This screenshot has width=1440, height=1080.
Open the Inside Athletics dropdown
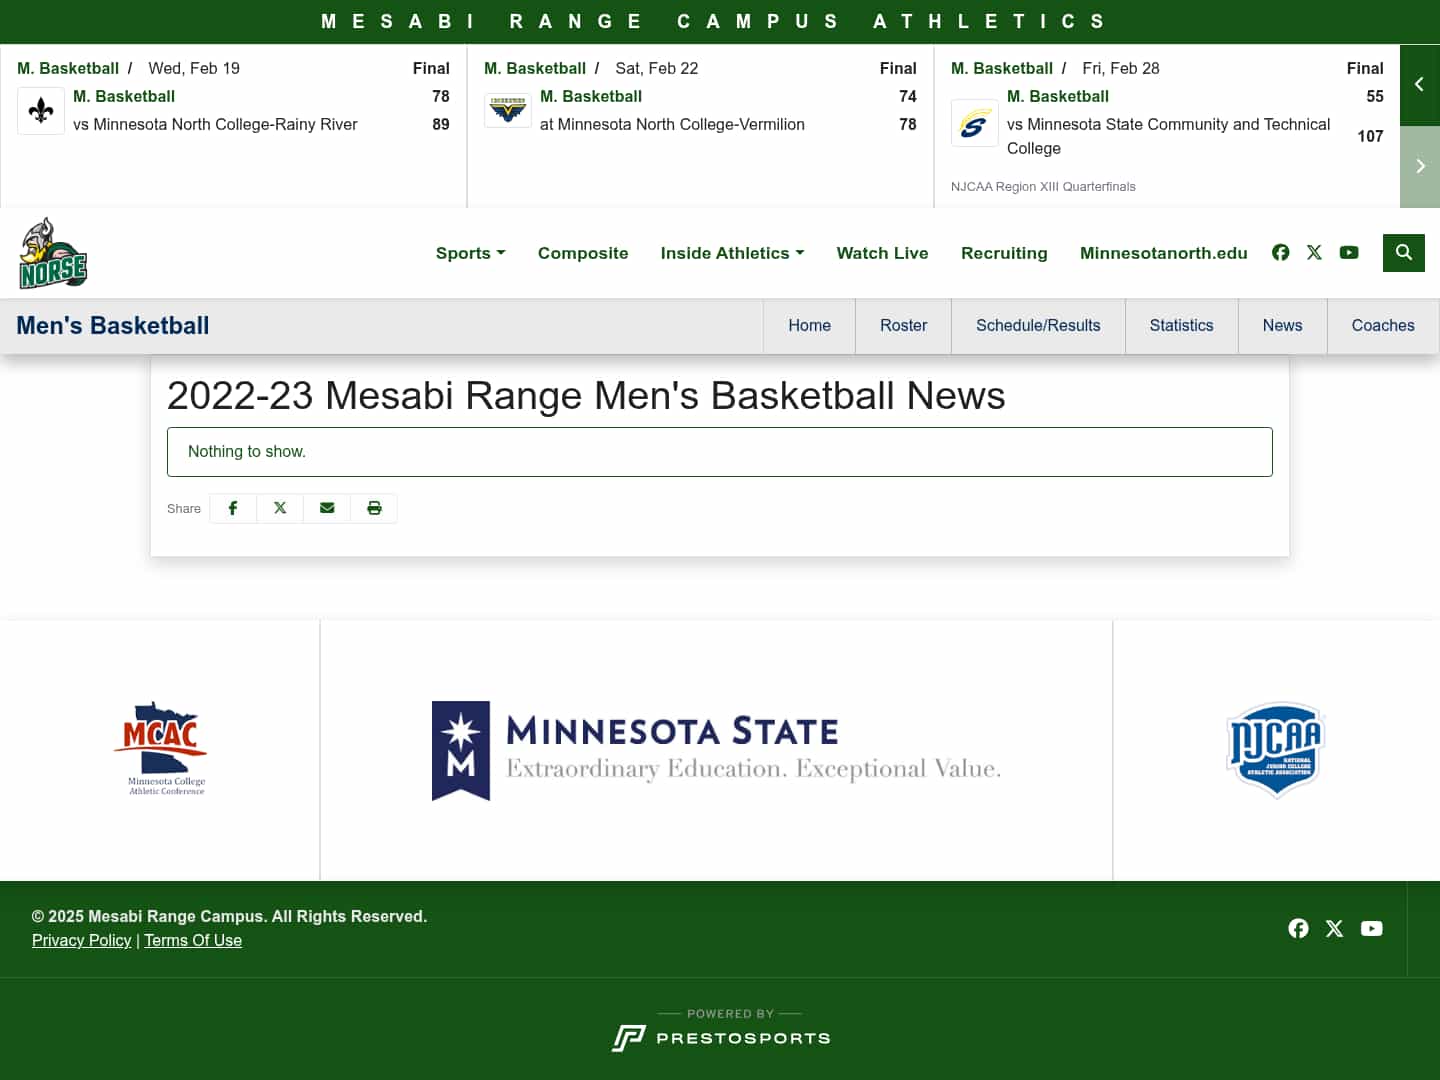pos(732,253)
